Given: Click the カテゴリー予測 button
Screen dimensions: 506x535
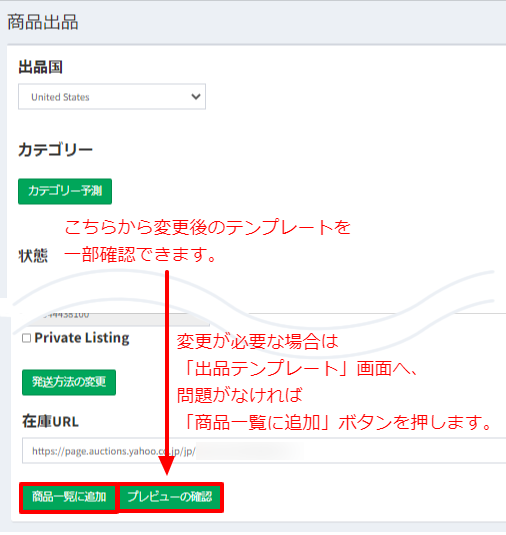Looking at the screenshot, I should pyautogui.click(x=65, y=191).
